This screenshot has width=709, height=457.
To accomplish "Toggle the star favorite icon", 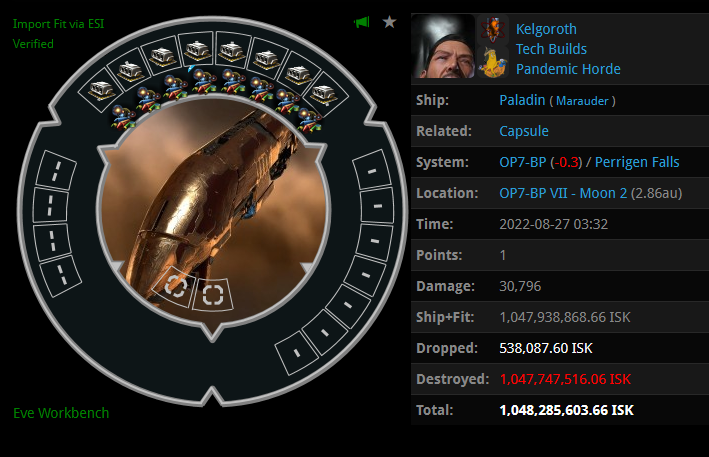I will coord(389,22).
